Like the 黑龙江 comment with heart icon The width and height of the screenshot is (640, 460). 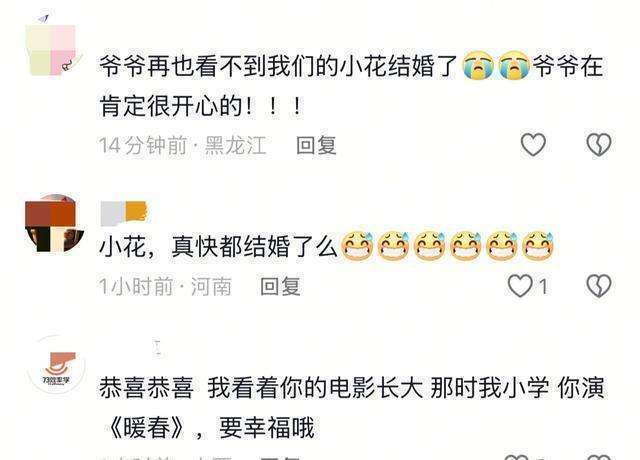coord(533,144)
